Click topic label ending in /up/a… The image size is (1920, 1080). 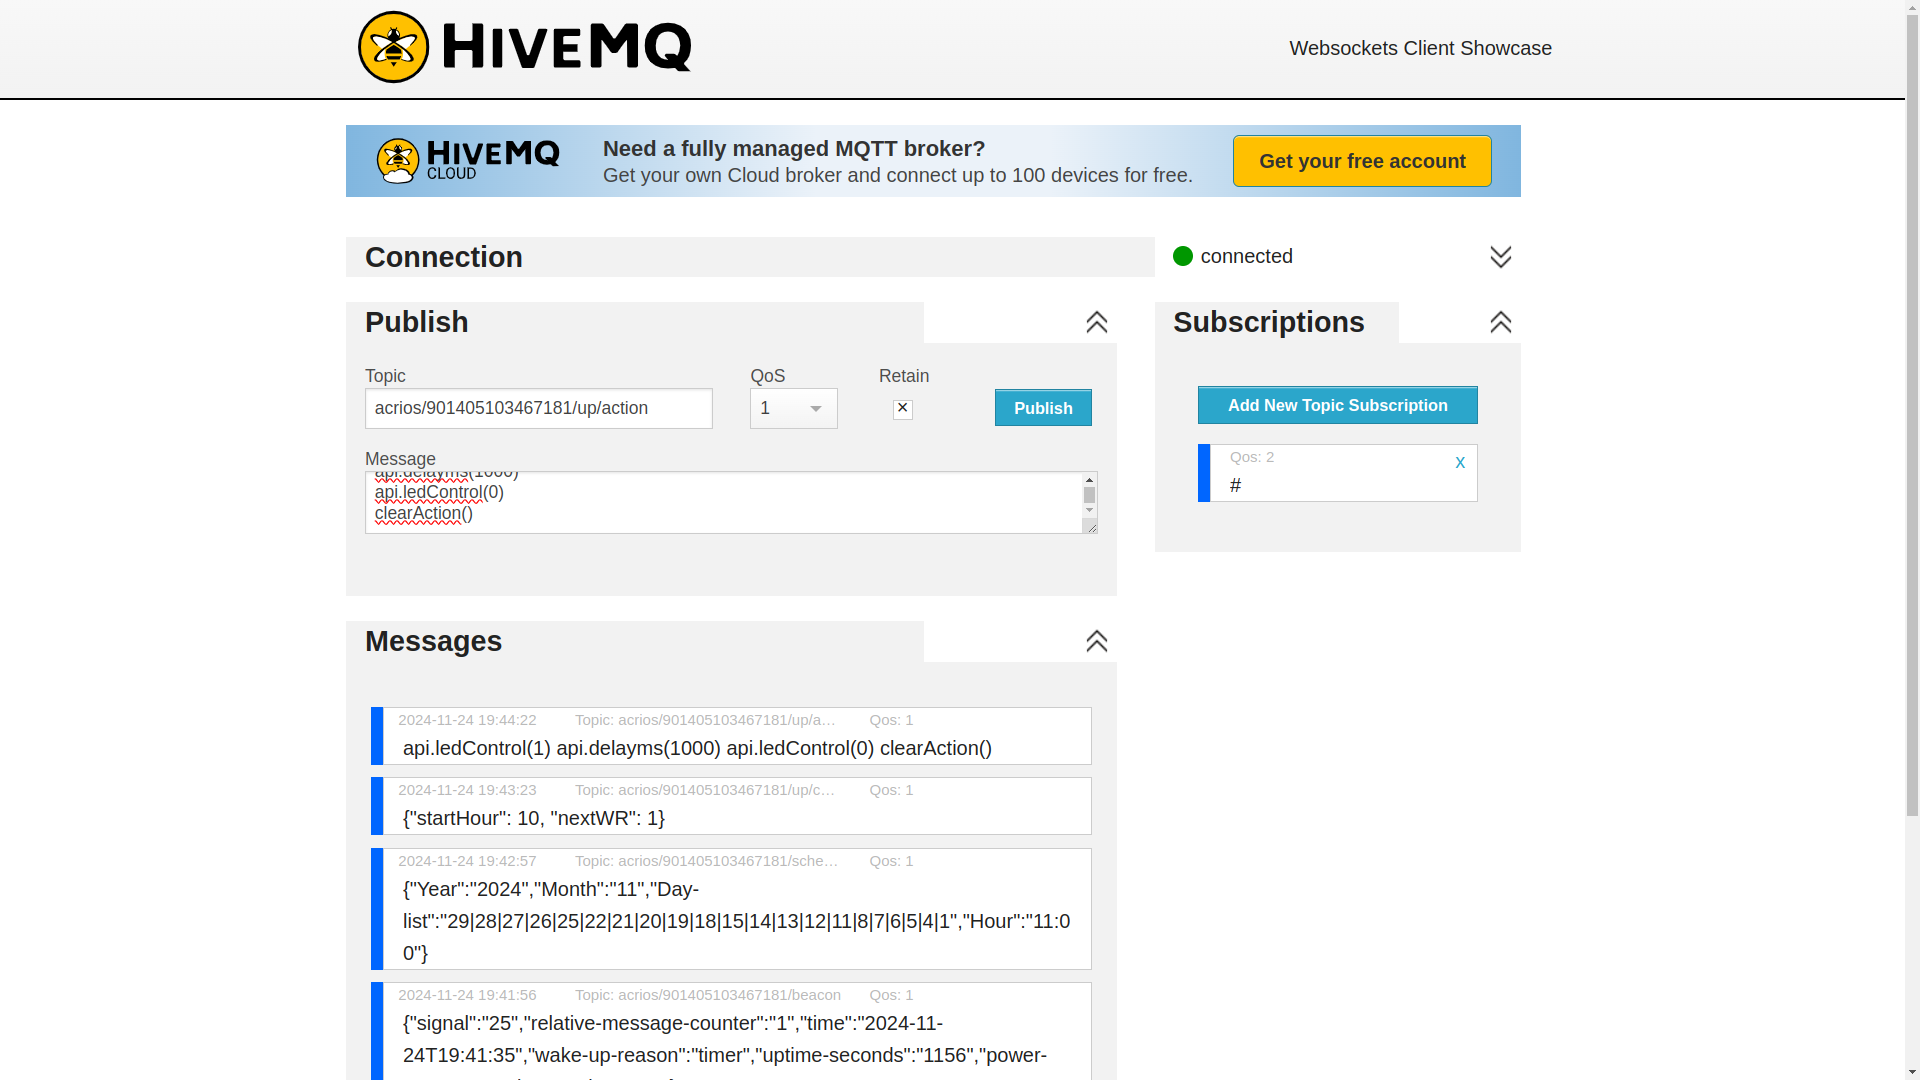(x=706, y=720)
